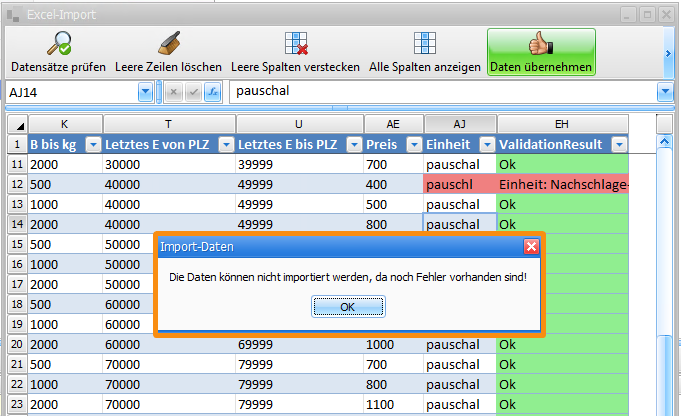Select row header 14
Image resolution: width=681 pixels, height=416 pixels.
coord(17,224)
